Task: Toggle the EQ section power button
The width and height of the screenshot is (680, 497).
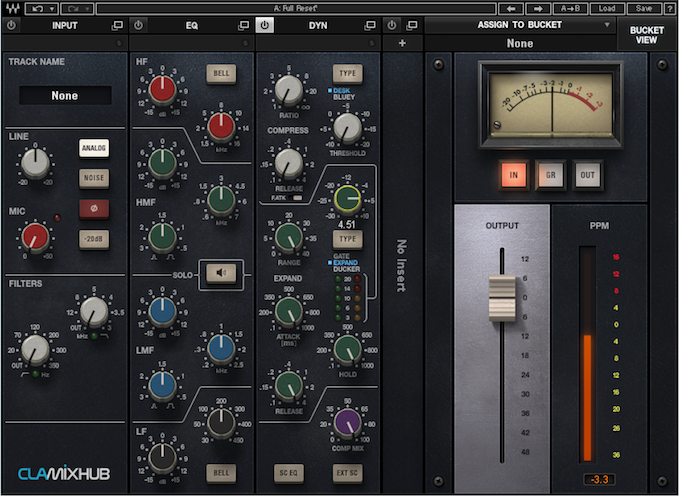Action: coord(138,25)
